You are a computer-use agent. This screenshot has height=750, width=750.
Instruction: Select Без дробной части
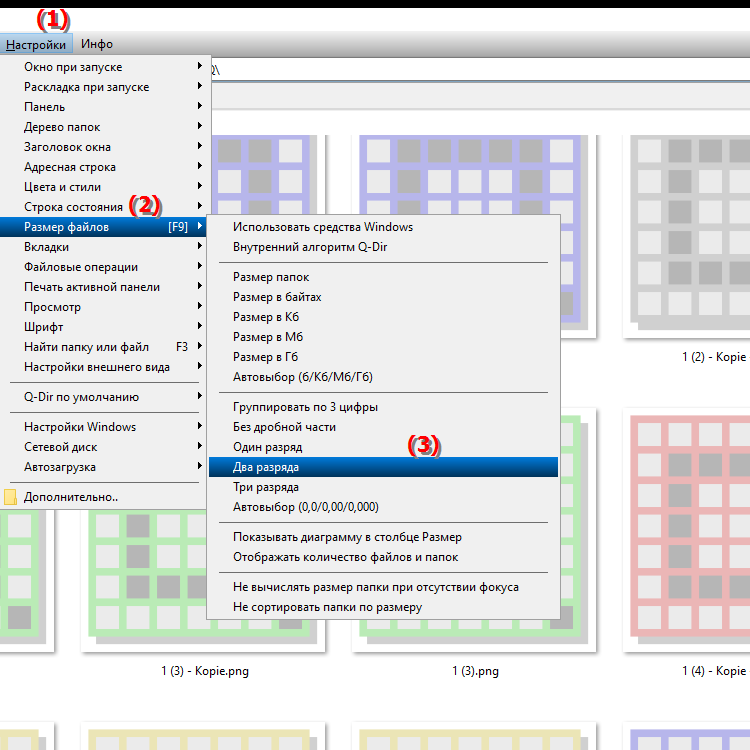(383, 427)
